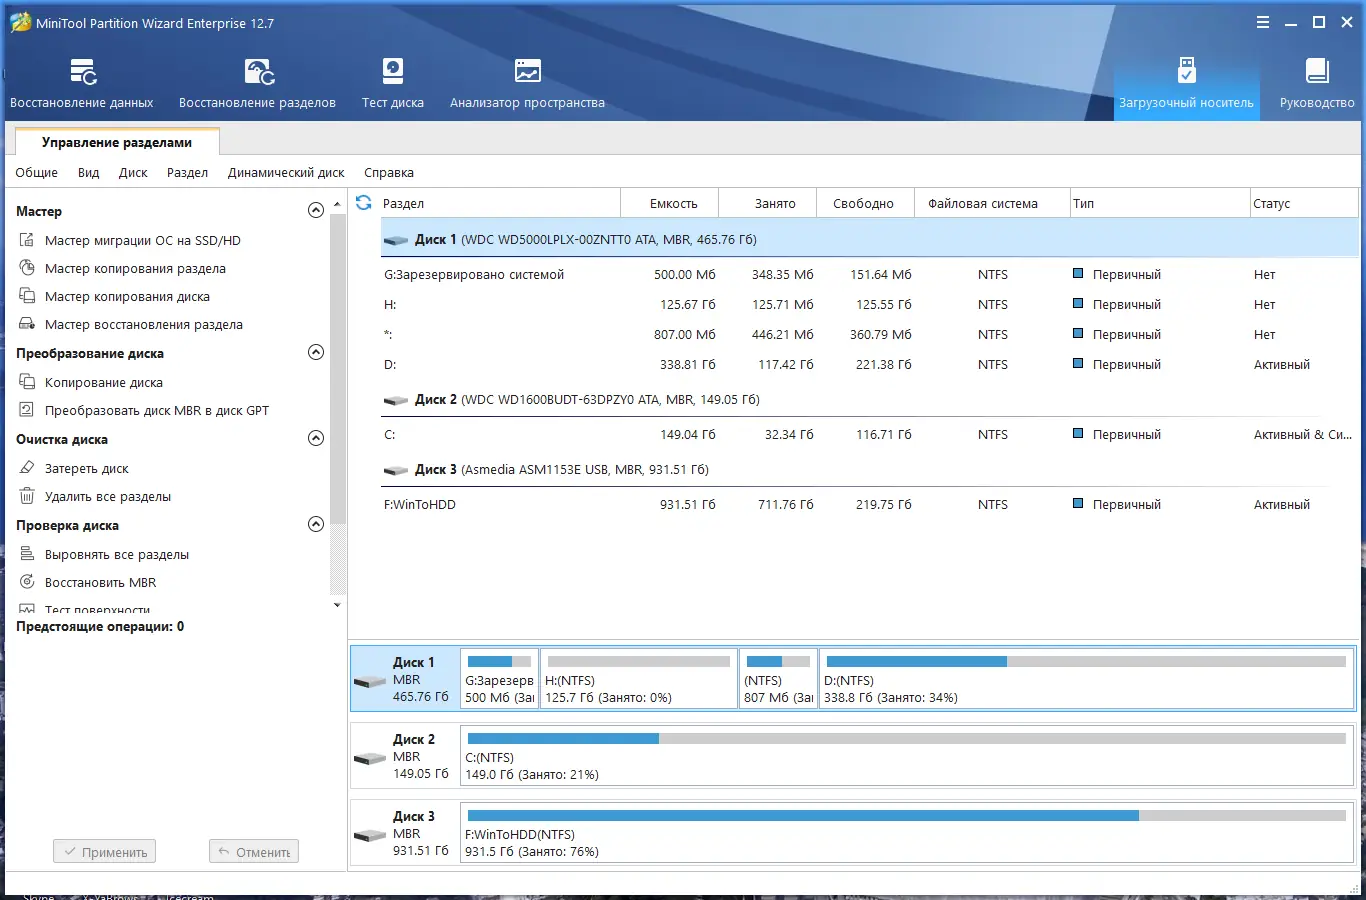The width and height of the screenshot is (1366, 900).
Task: Collapse the Мастер section
Action: (316, 210)
